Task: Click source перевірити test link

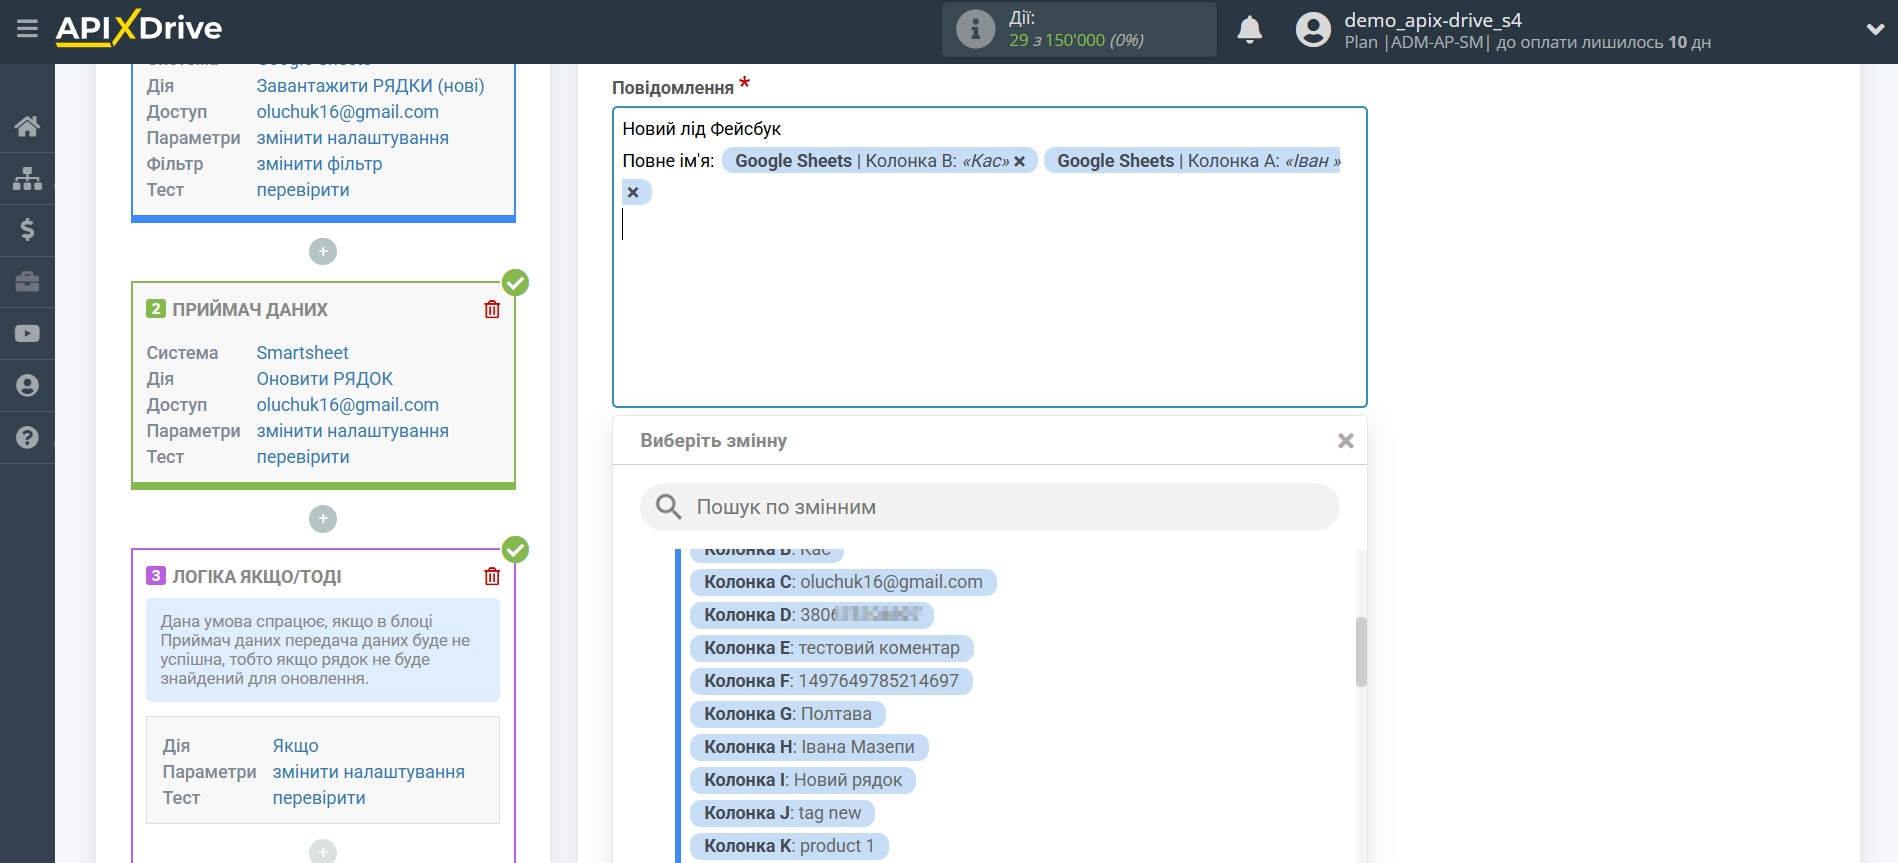Action: click(x=303, y=190)
